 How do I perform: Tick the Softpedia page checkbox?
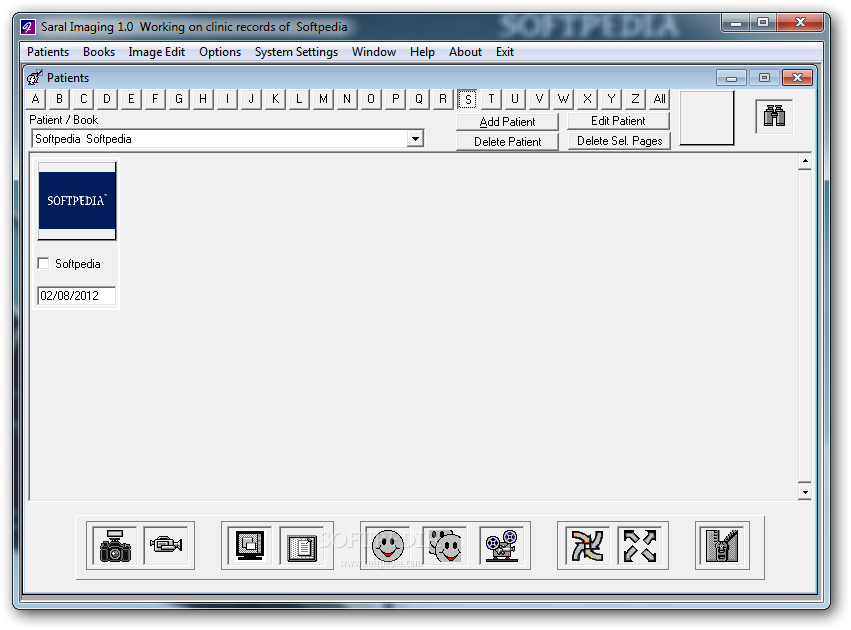point(43,263)
